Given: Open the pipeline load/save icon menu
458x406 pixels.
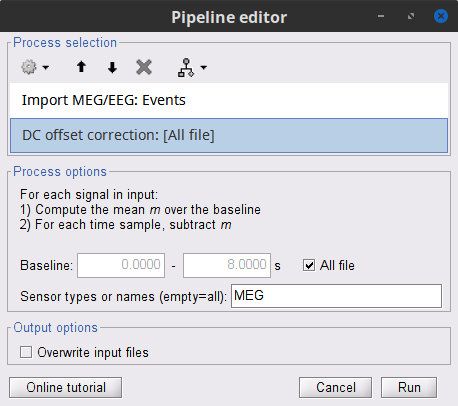Looking at the screenshot, I should pos(186,68).
